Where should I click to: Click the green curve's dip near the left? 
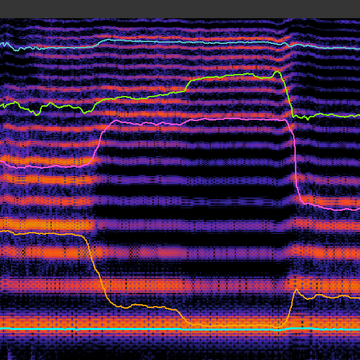coord(37,113)
